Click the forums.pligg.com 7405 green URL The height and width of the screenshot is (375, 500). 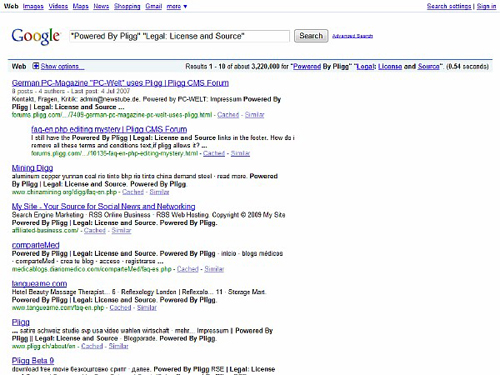coord(112,115)
